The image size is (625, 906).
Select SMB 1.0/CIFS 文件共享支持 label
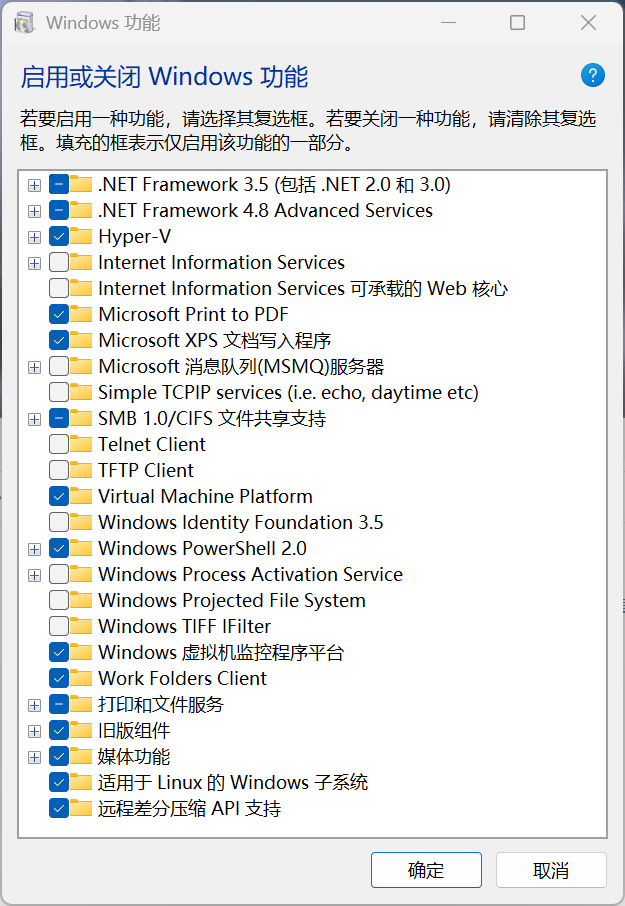[212, 418]
